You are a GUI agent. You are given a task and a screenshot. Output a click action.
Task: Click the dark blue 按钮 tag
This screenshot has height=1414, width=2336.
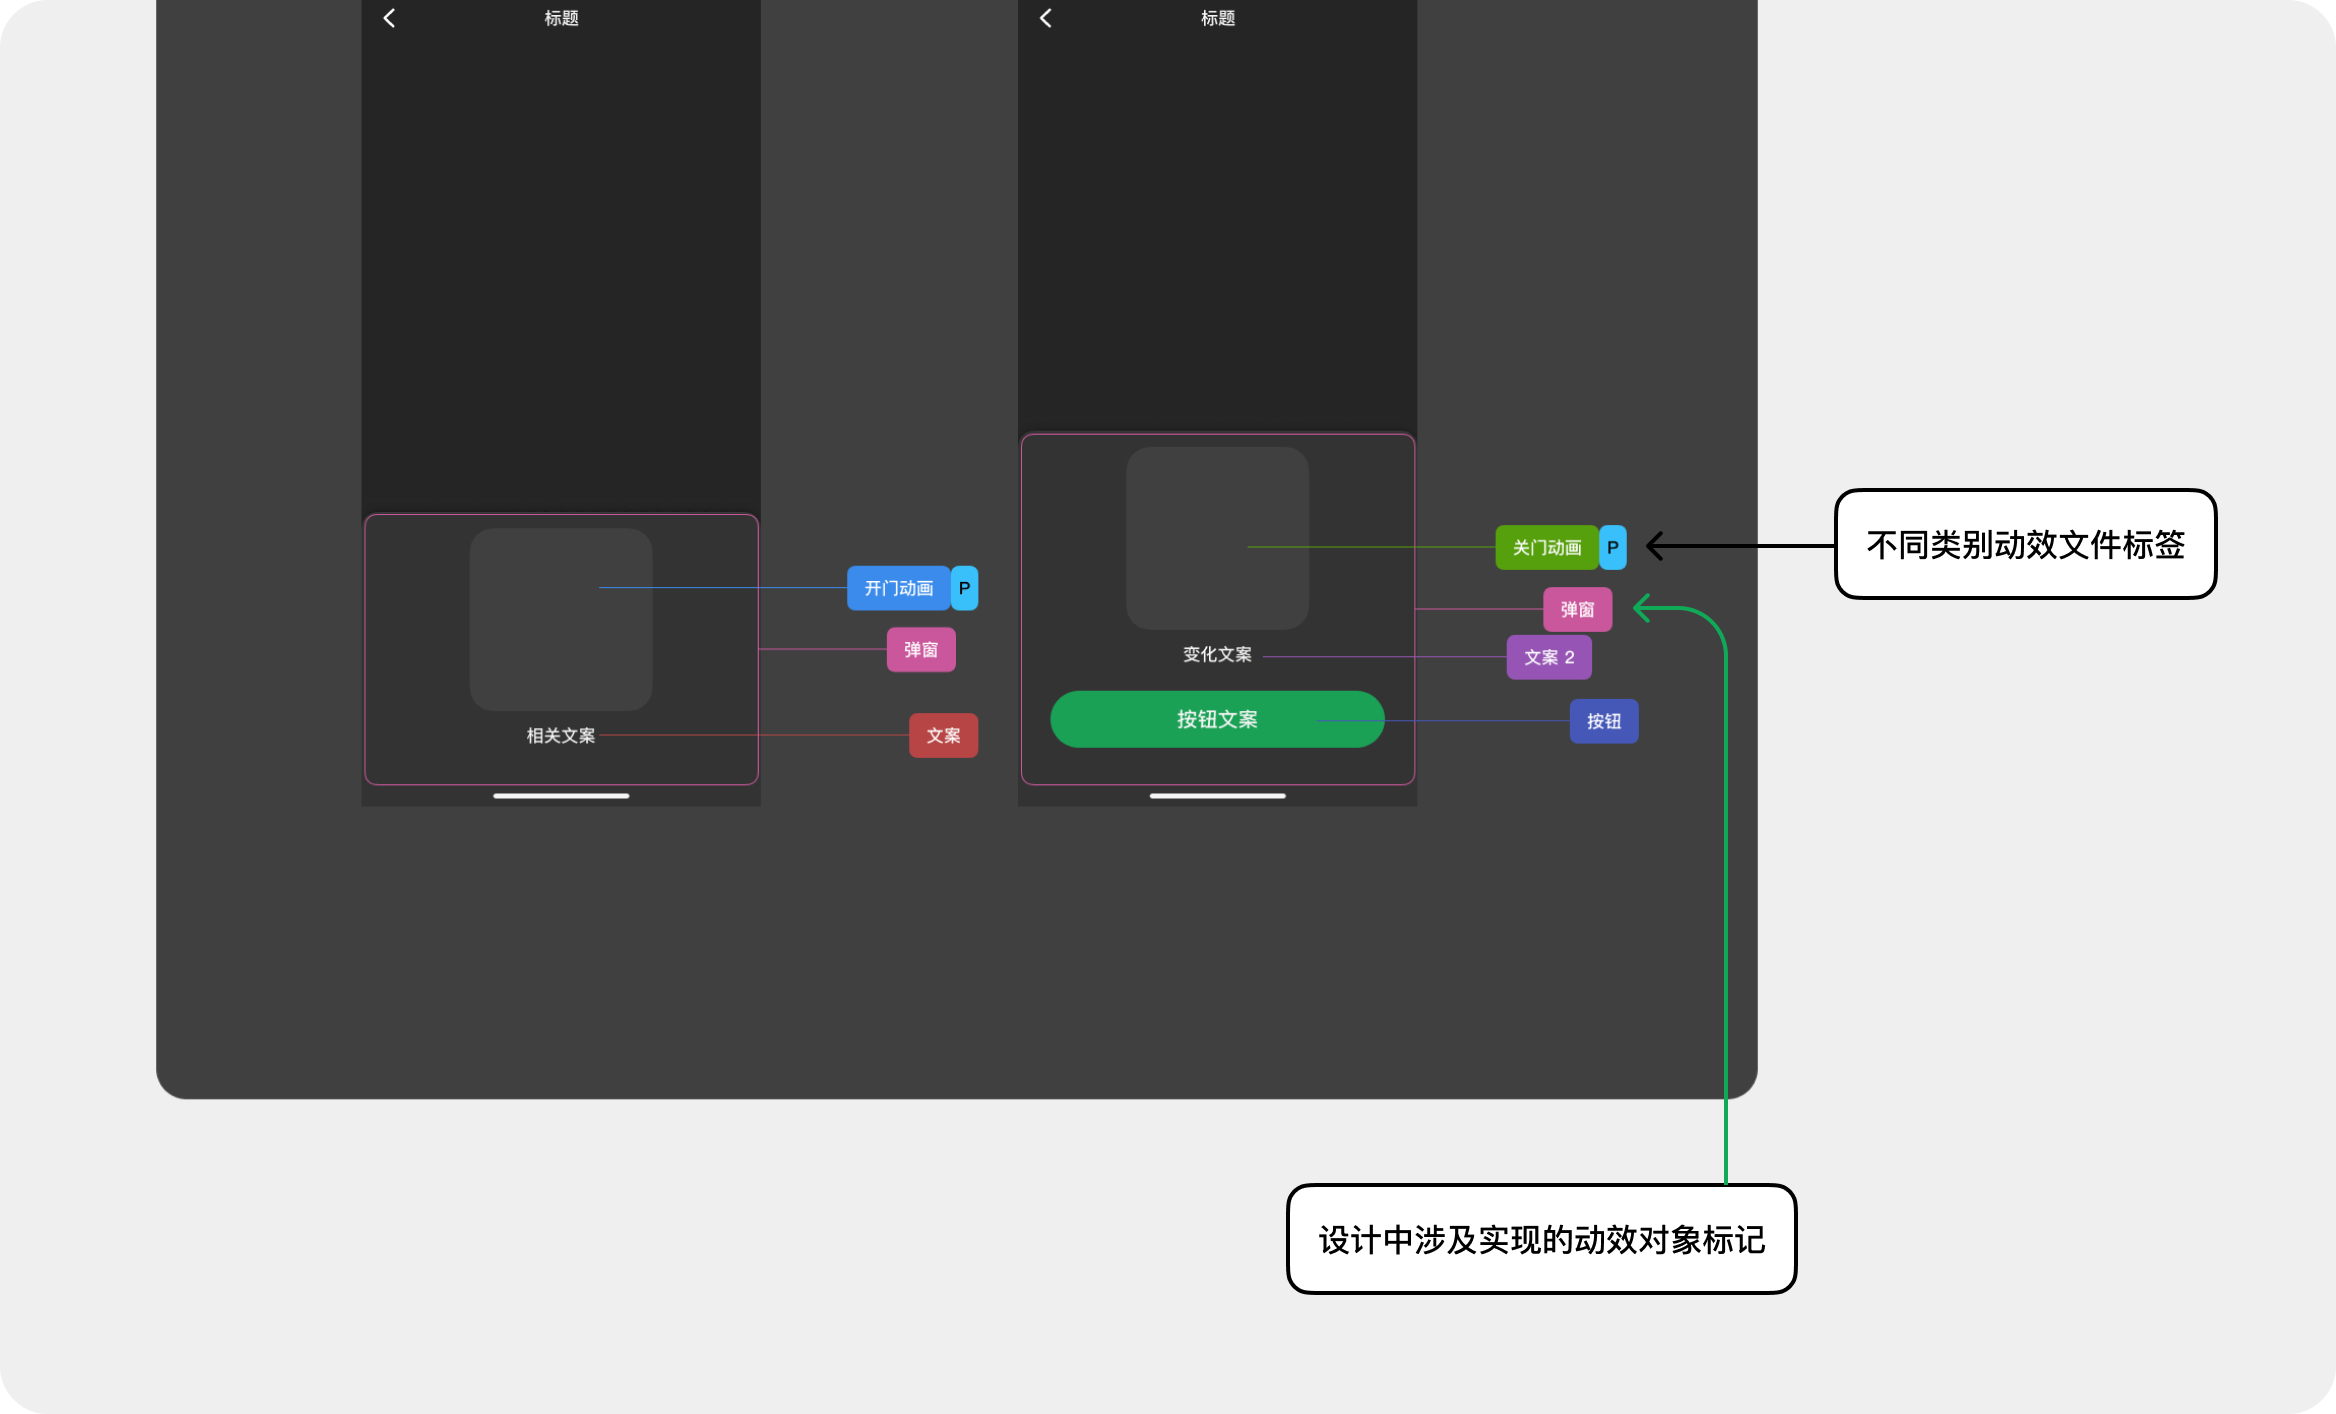click(x=1604, y=721)
